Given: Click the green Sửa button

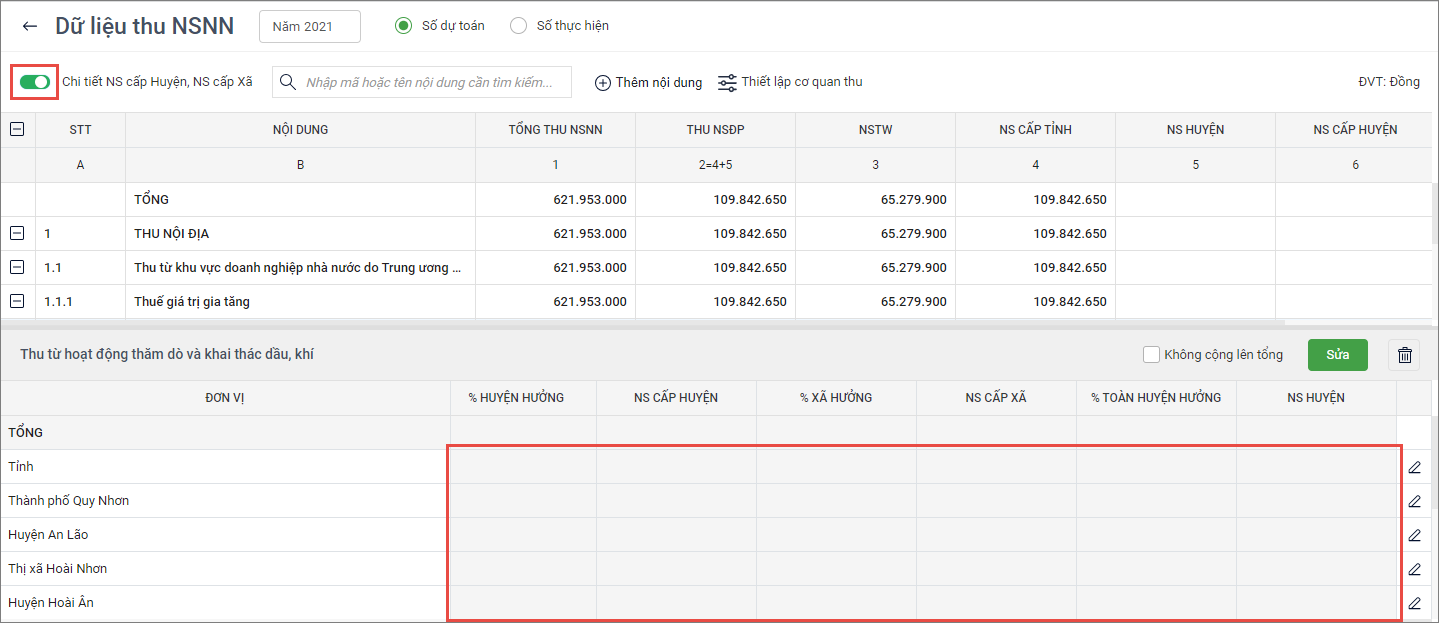Looking at the screenshot, I should tap(1337, 355).
